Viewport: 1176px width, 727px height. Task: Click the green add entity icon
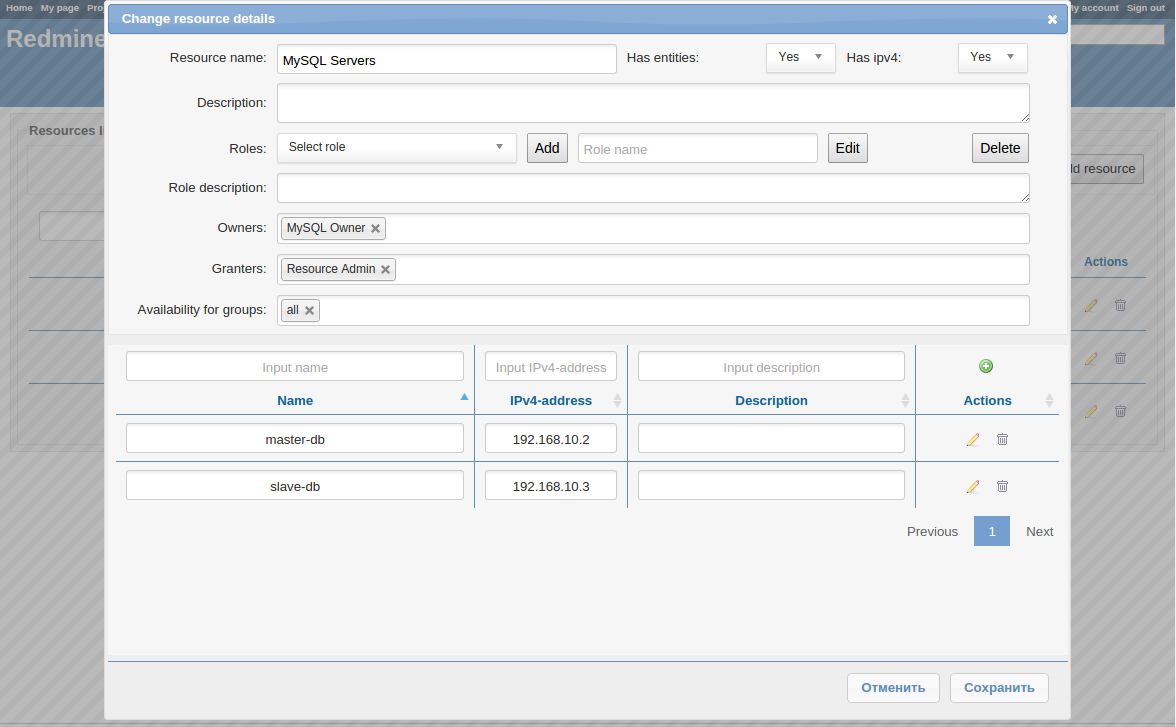[986, 366]
